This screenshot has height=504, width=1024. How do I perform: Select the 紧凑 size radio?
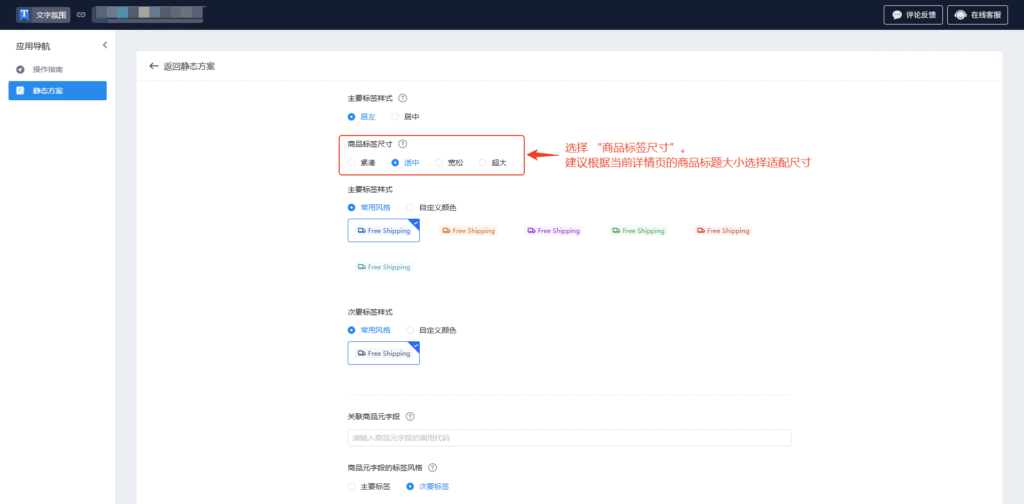351,163
